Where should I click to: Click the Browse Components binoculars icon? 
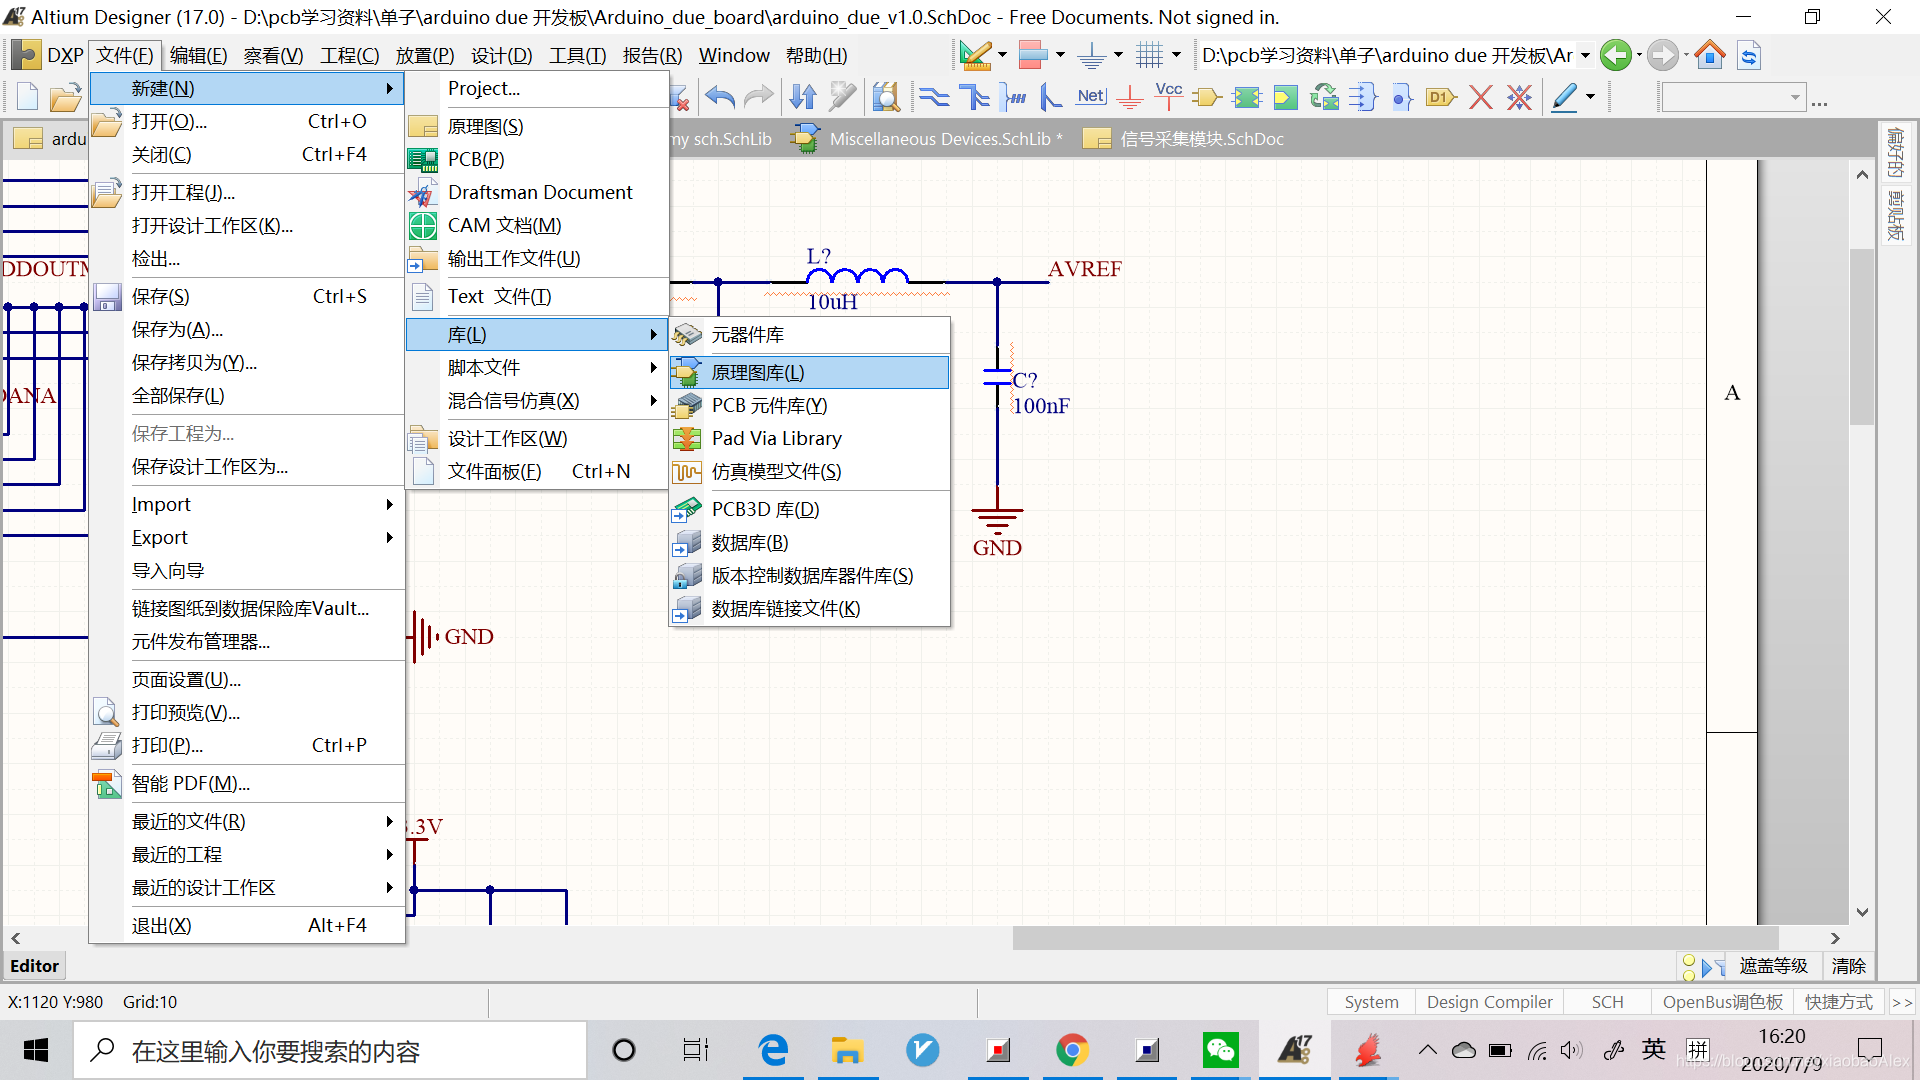click(x=885, y=97)
